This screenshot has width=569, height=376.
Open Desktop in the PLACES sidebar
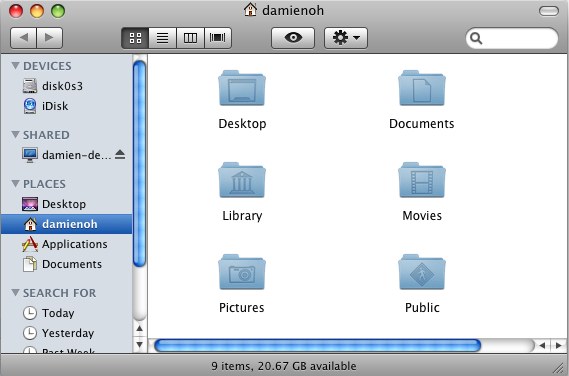click(x=66, y=204)
